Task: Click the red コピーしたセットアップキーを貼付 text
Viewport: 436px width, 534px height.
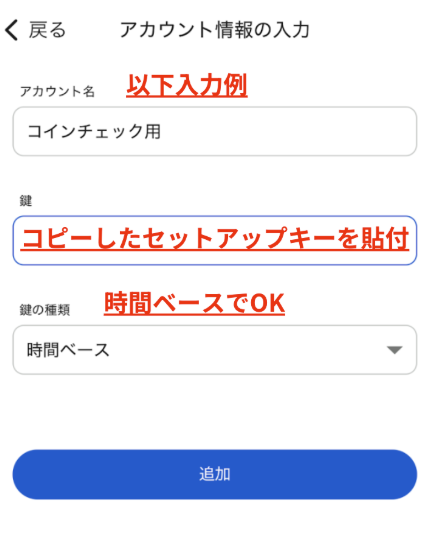Action: pyautogui.click(x=215, y=239)
